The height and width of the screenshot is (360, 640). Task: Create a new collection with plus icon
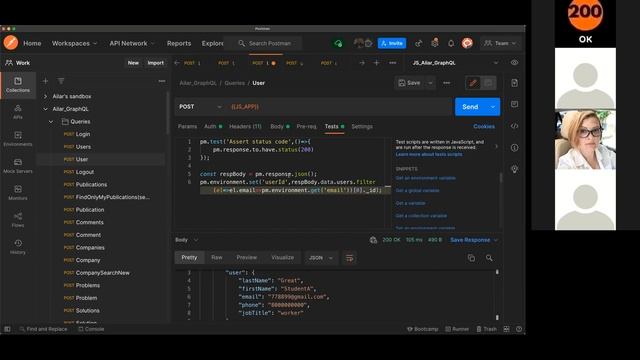tap(45, 81)
